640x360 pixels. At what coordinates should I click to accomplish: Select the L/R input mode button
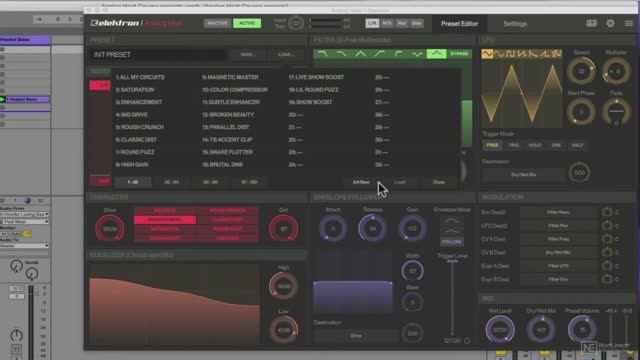[372, 23]
